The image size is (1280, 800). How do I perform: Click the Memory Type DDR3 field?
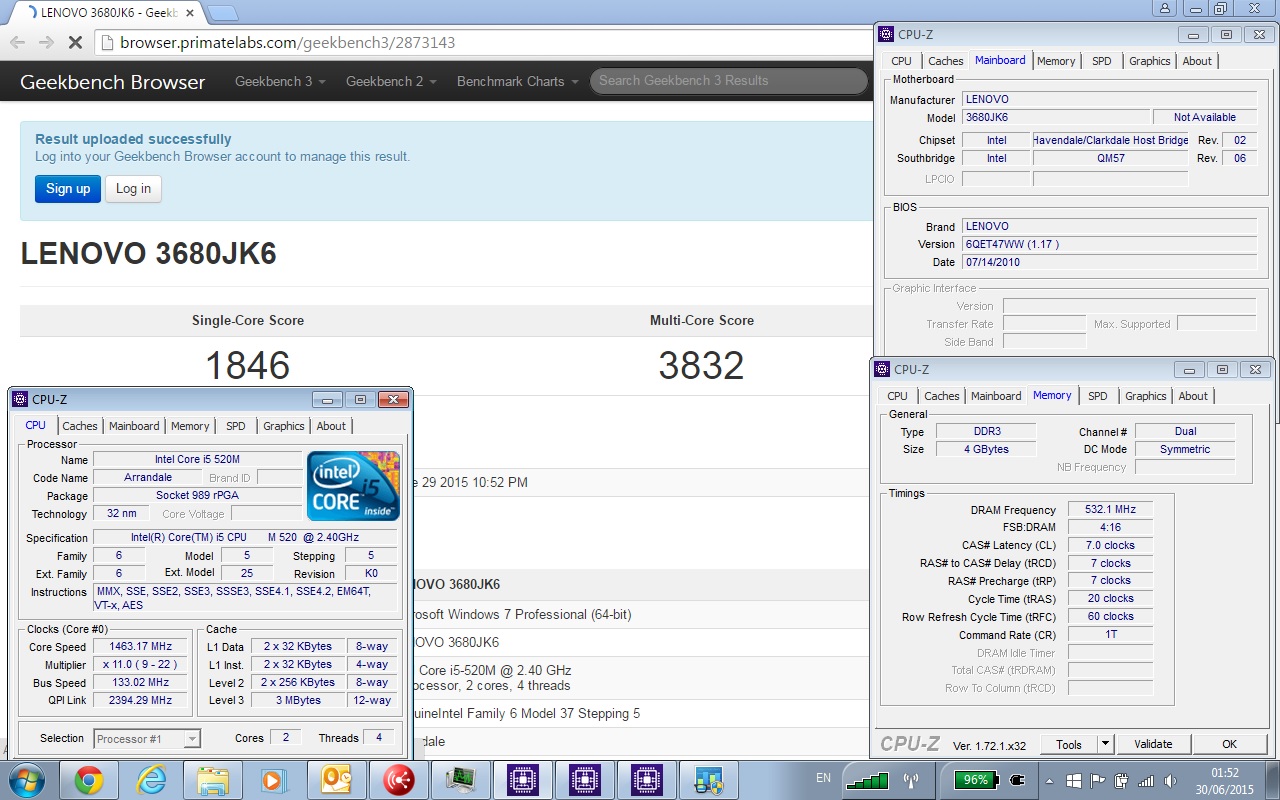point(987,431)
